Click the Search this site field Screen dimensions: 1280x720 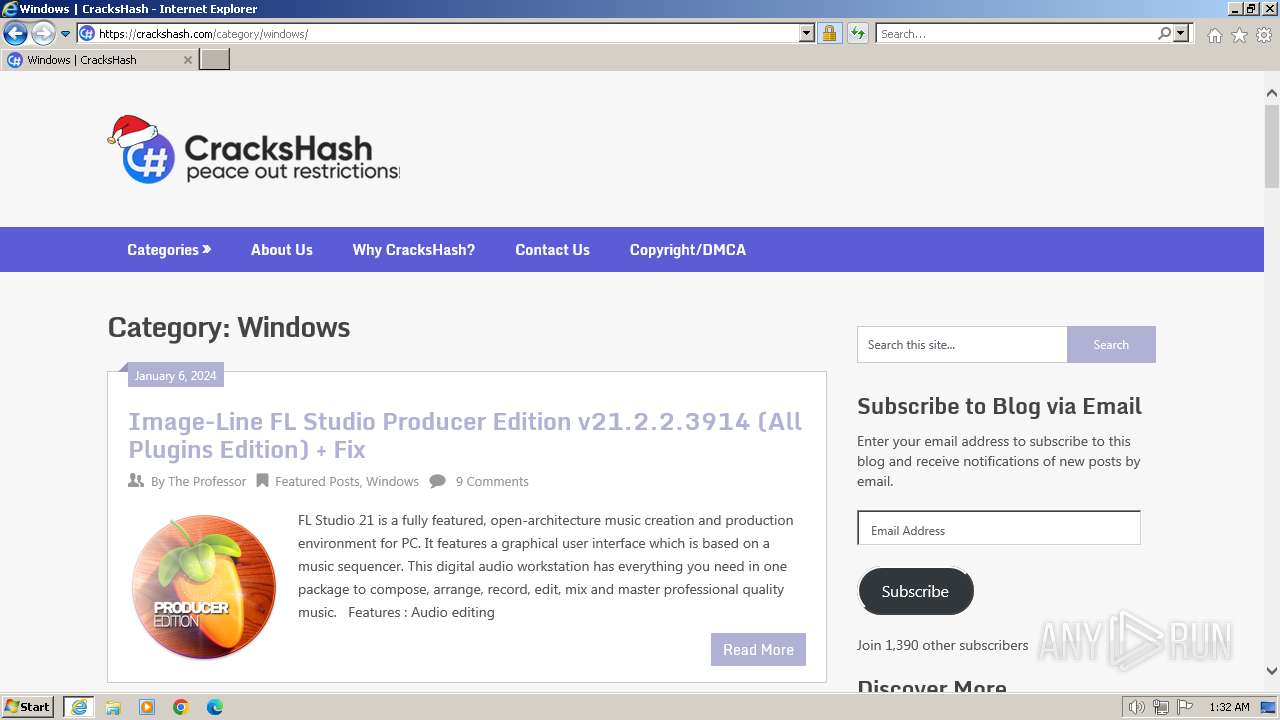pyautogui.click(x=962, y=345)
